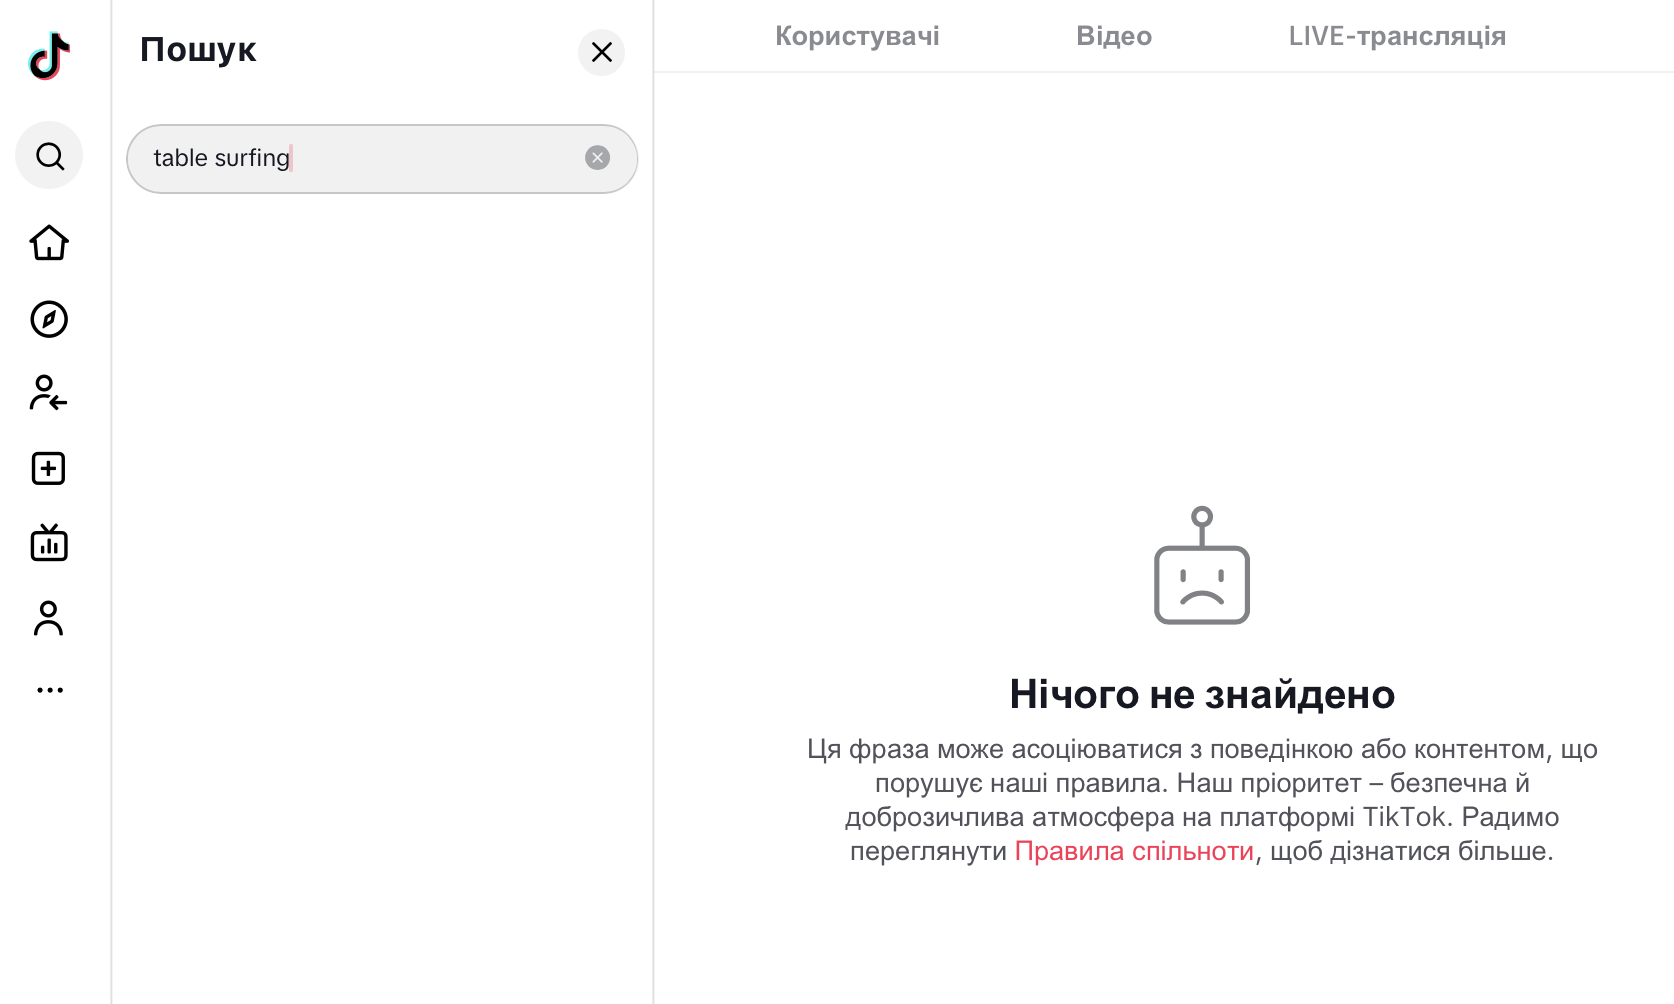The image size is (1674, 1004).
Task: Click the sad robot illustration
Action: pos(1202,567)
